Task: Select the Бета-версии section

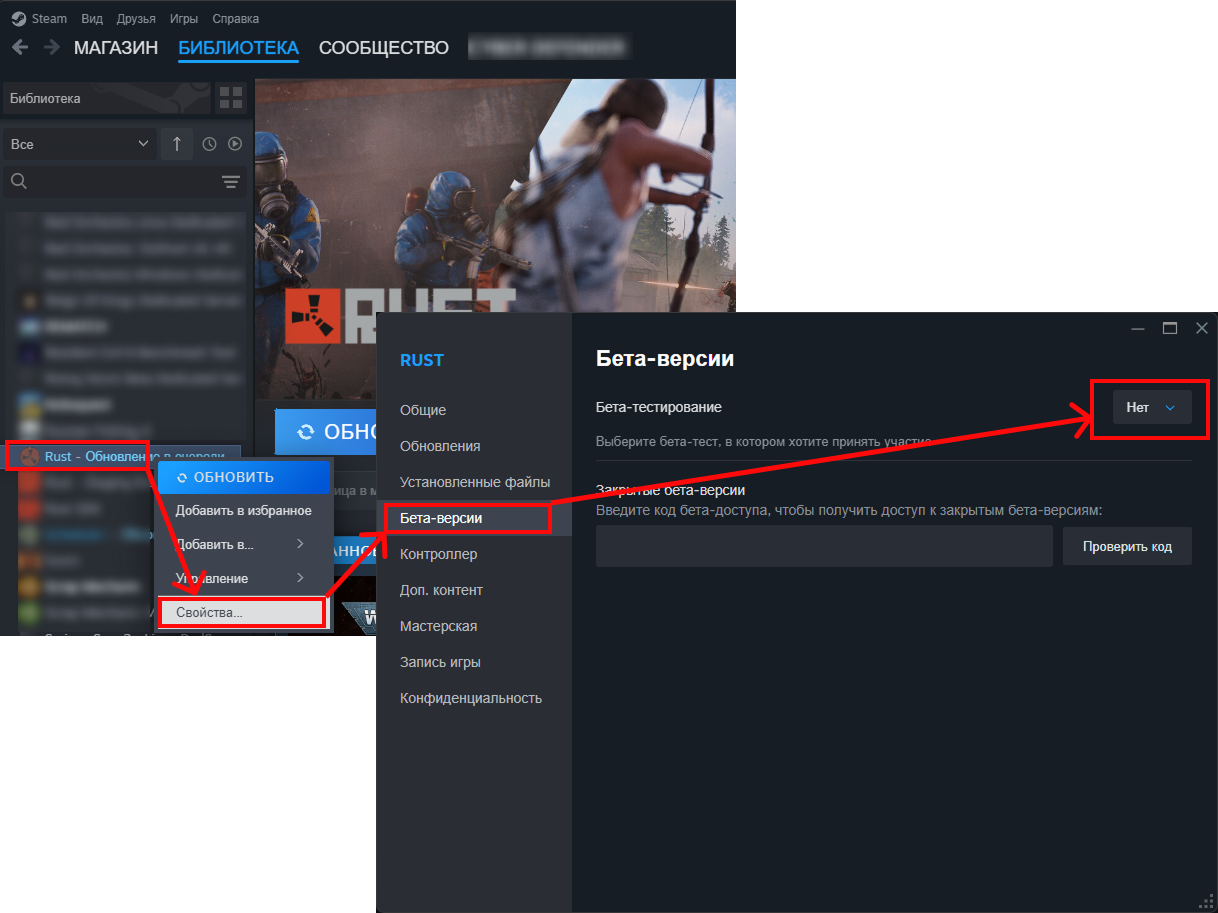Action: coord(474,518)
